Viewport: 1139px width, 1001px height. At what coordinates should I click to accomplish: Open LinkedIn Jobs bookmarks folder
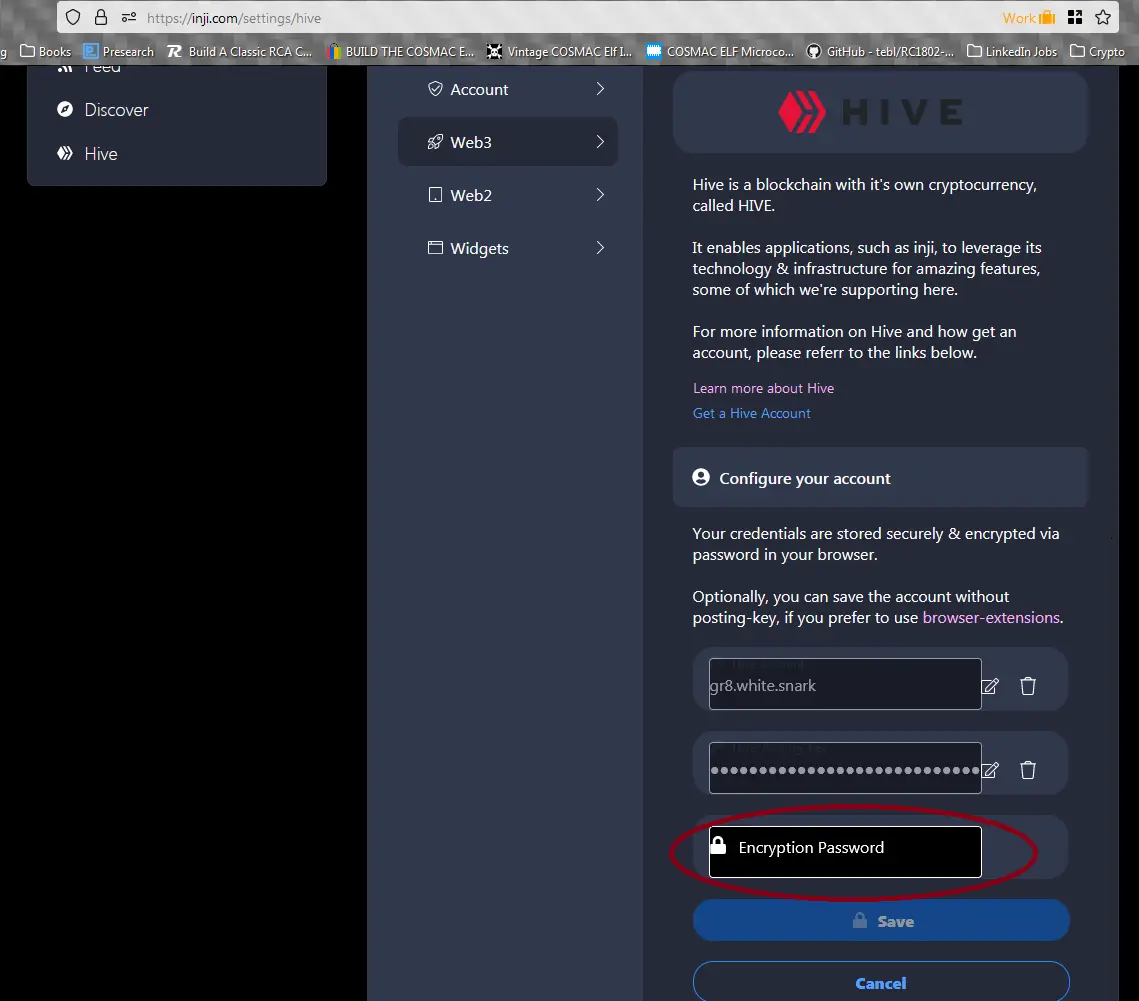tap(1012, 52)
